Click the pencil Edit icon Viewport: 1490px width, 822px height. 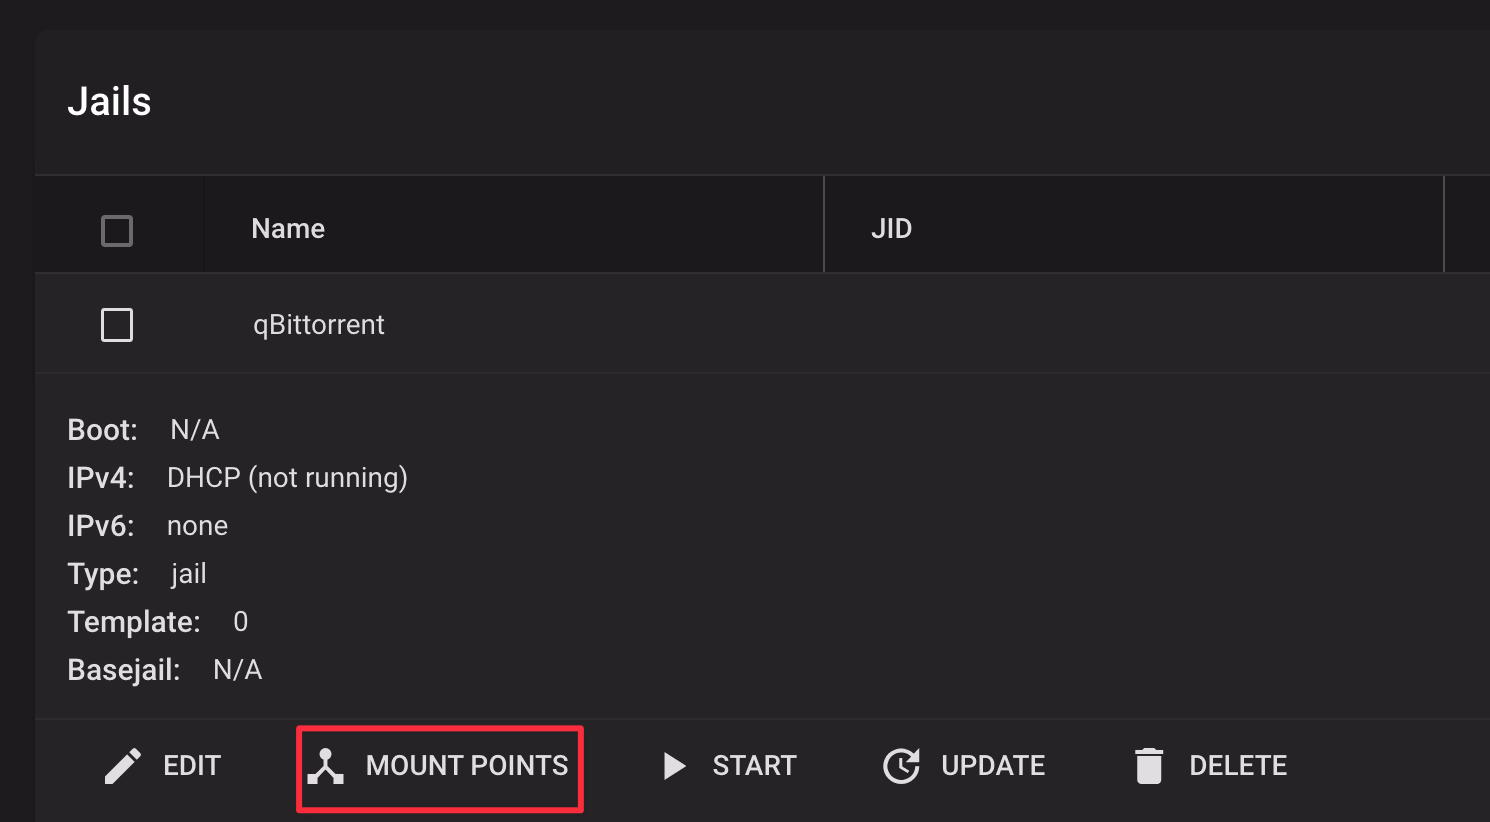point(123,766)
